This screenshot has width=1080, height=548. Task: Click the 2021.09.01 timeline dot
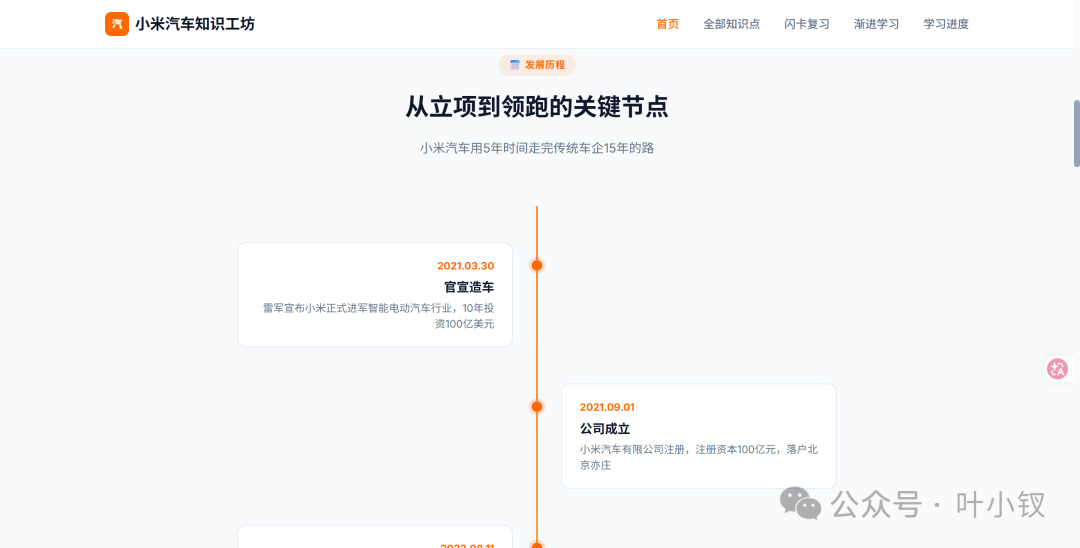(537, 407)
